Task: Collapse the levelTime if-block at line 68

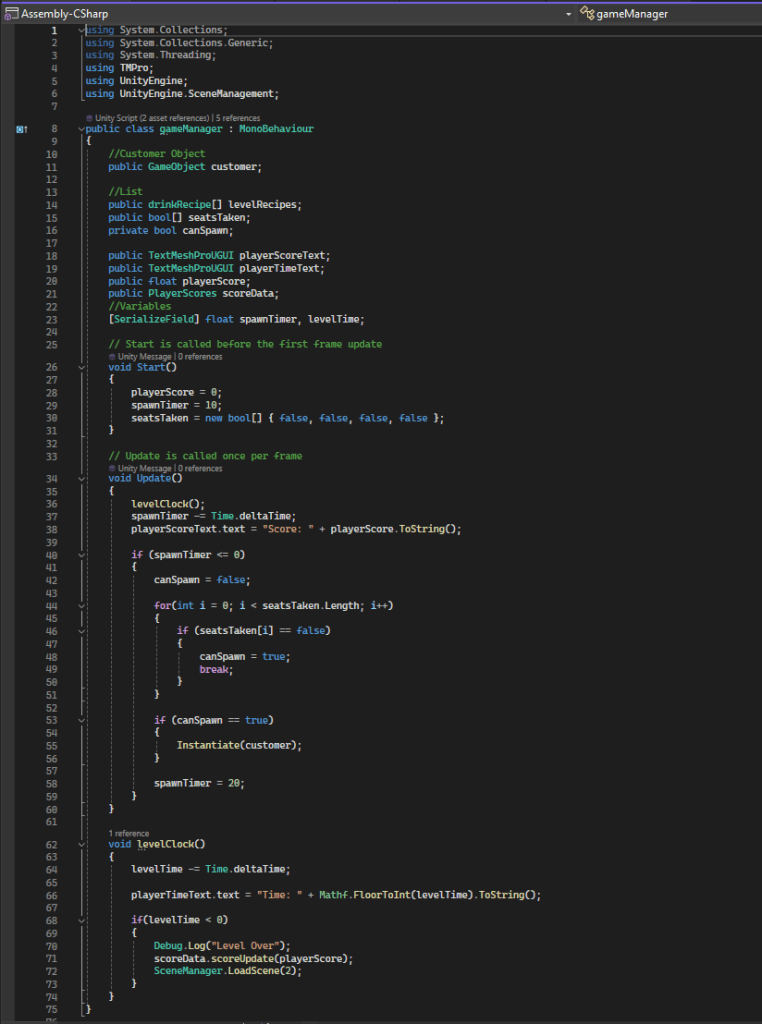Action: click(x=80, y=920)
